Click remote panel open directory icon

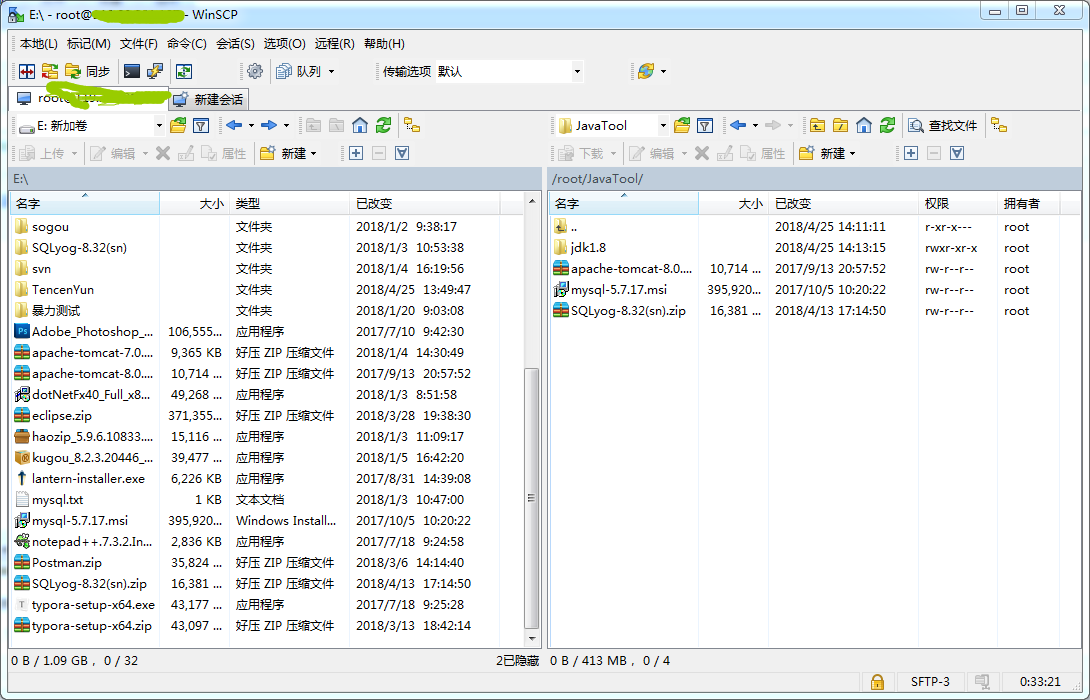[682, 126]
